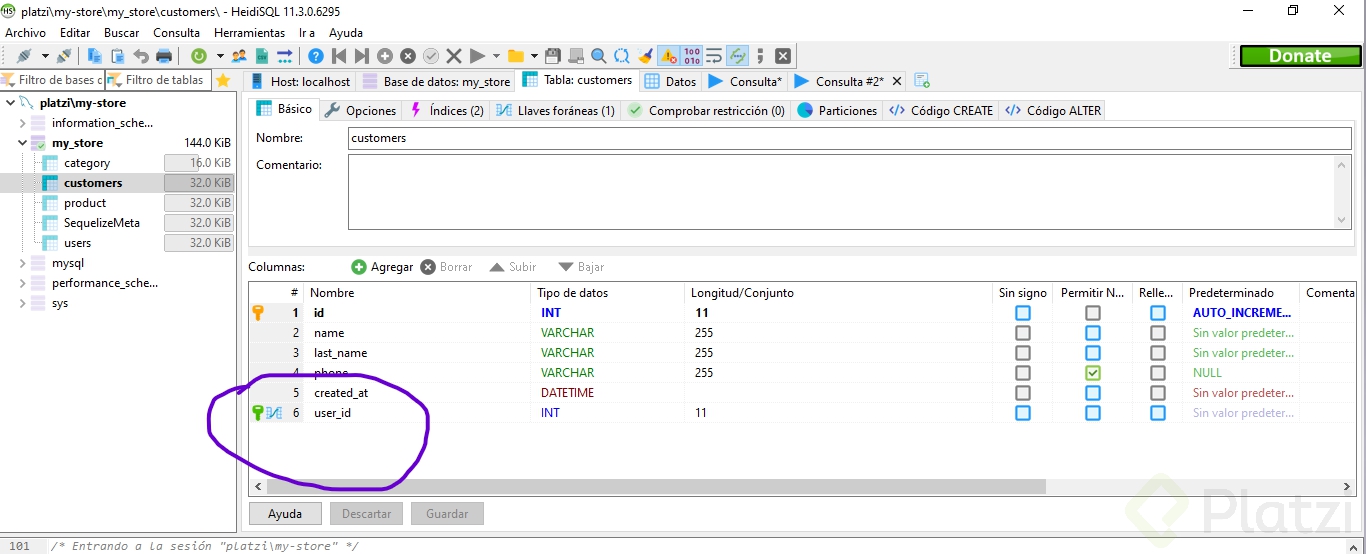Toggle the wrap long lines icon
1366x554 pixels.
(714, 56)
